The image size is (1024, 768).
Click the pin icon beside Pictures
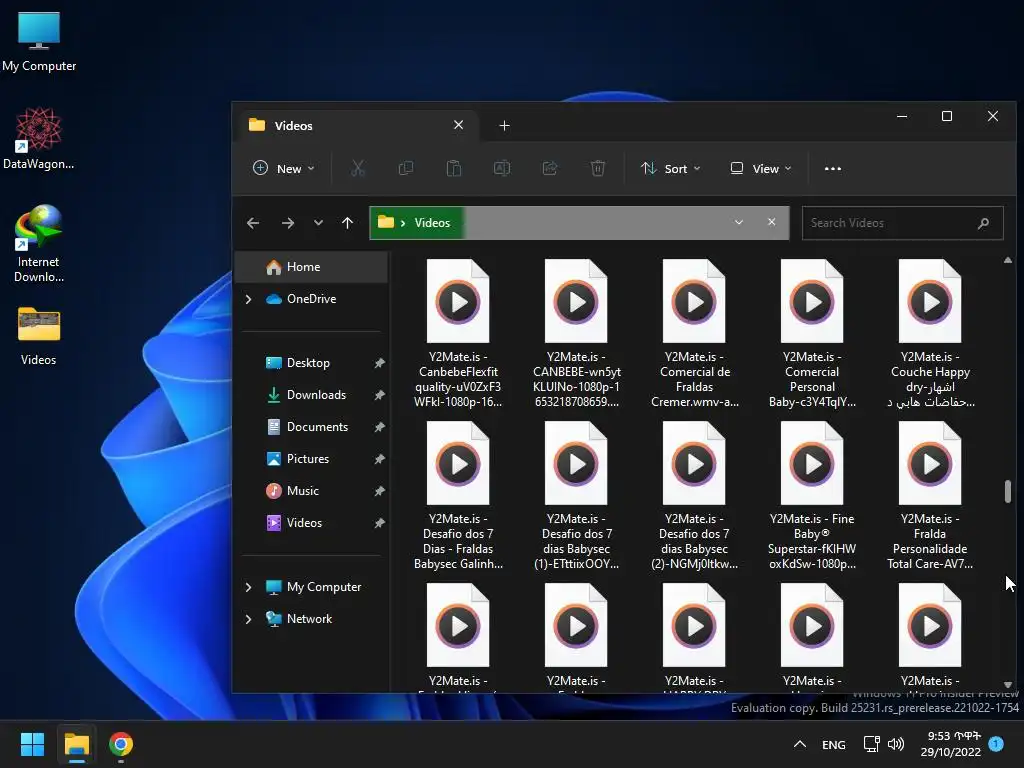[379, 459]
